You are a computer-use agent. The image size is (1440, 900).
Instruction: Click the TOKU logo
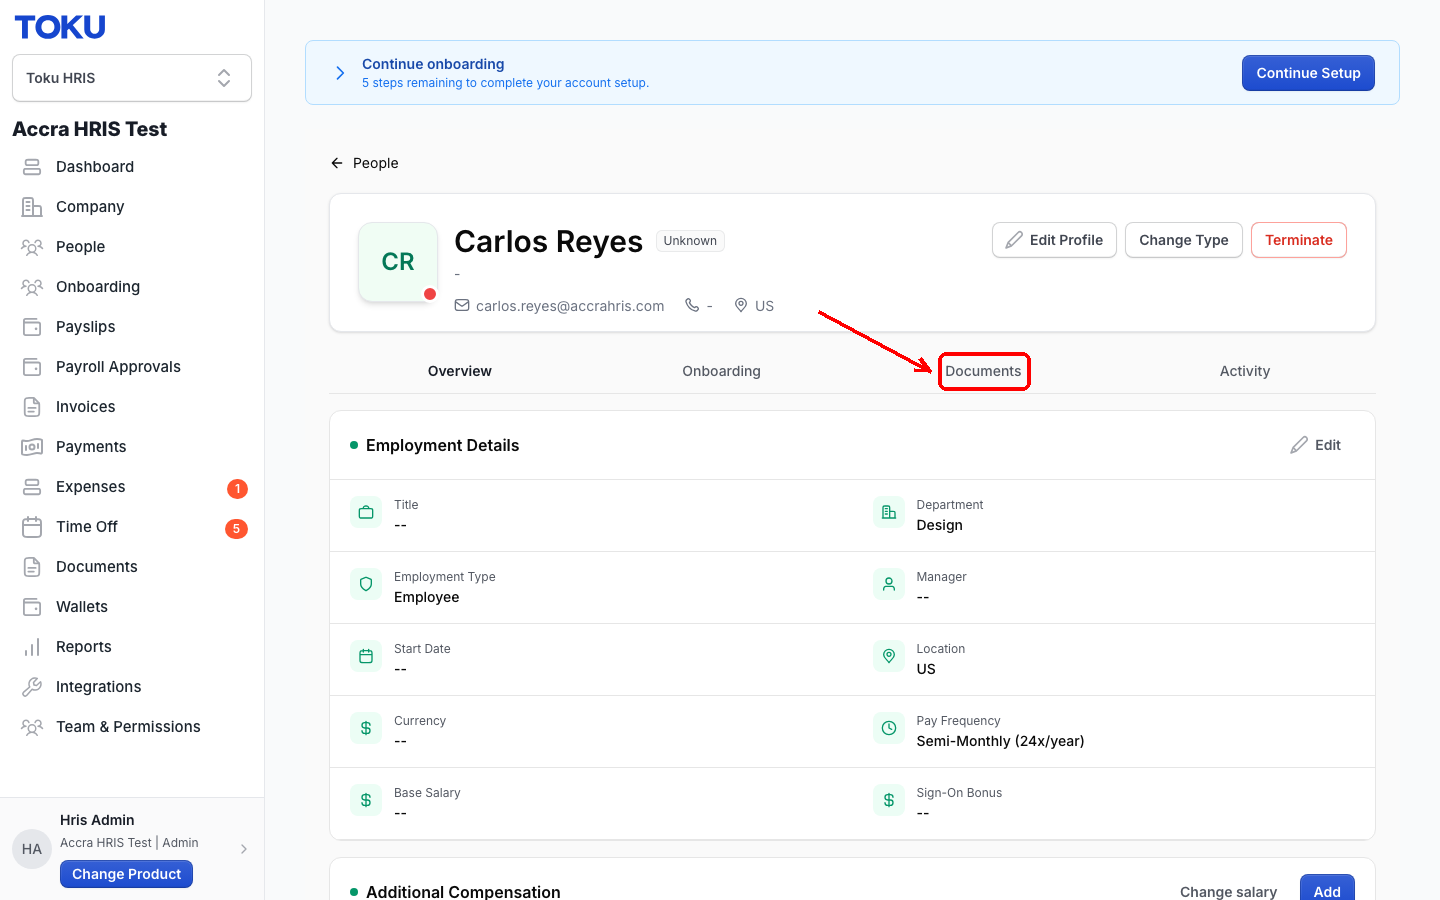click(60, 27)
